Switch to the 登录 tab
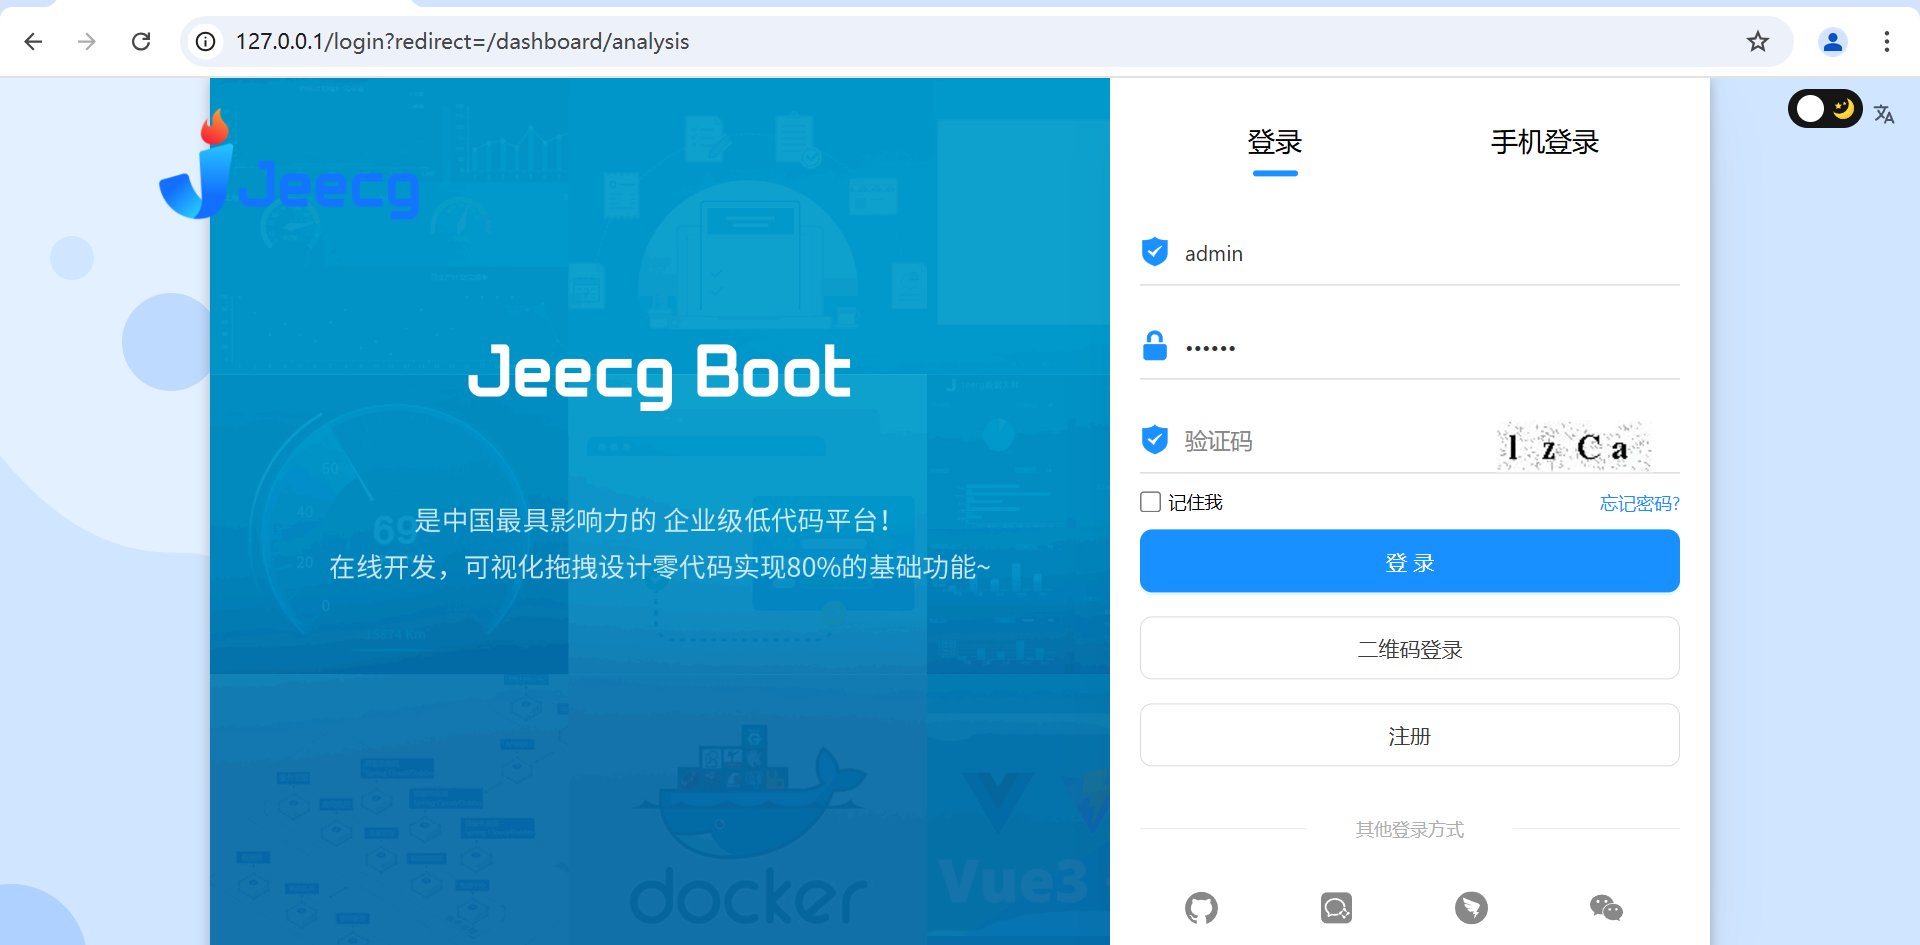Viewport: 1920px width, 945px height. coord(1275,142)
